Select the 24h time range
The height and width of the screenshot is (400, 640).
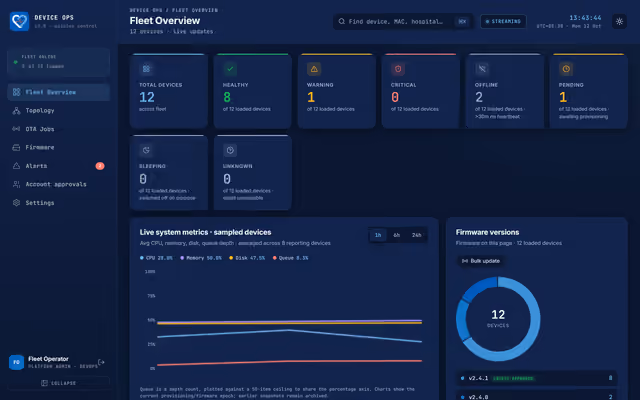click(416, 235)
